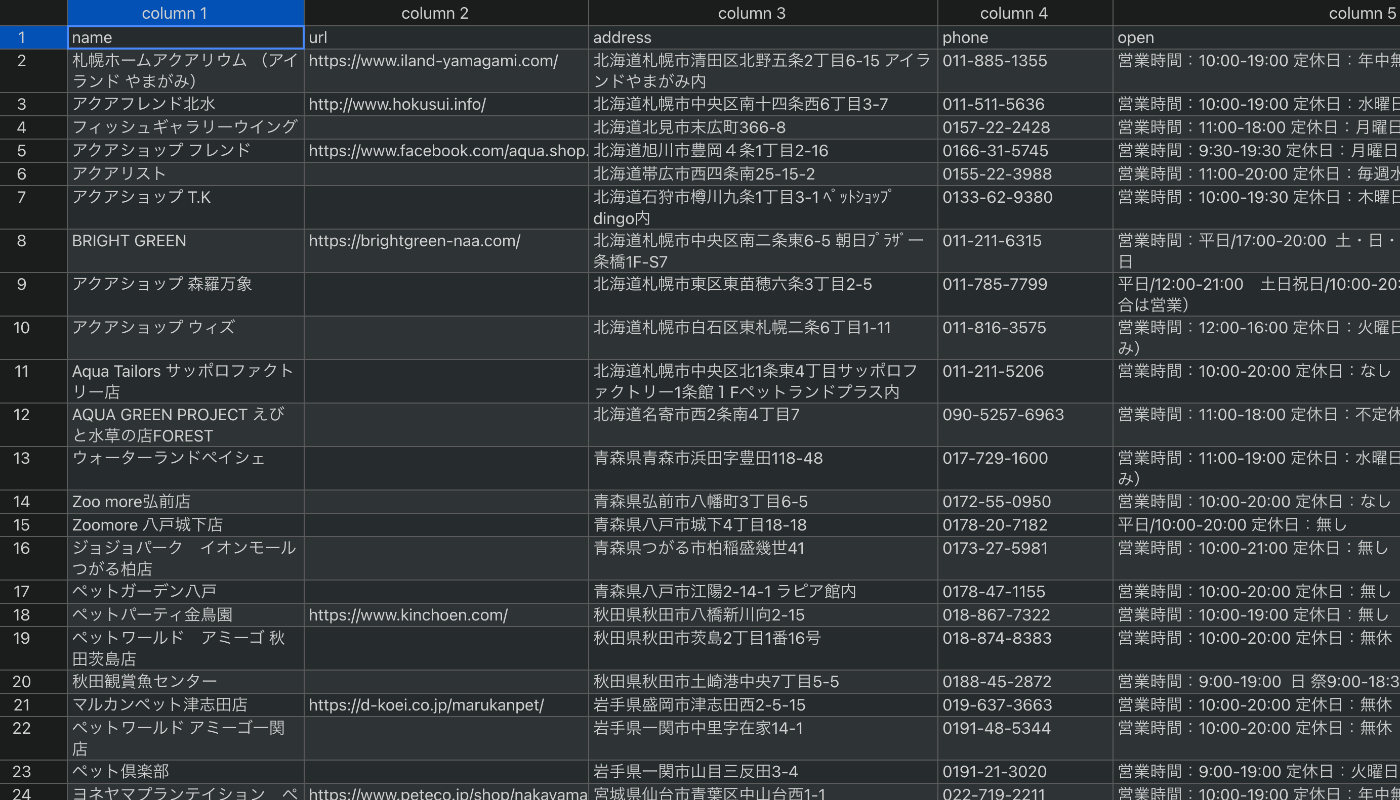Image resolution: width=1400 pixels, height=800 pixels.
Task: Select the https://www.iland-yamagami.com/ cell
Action: 446,71
